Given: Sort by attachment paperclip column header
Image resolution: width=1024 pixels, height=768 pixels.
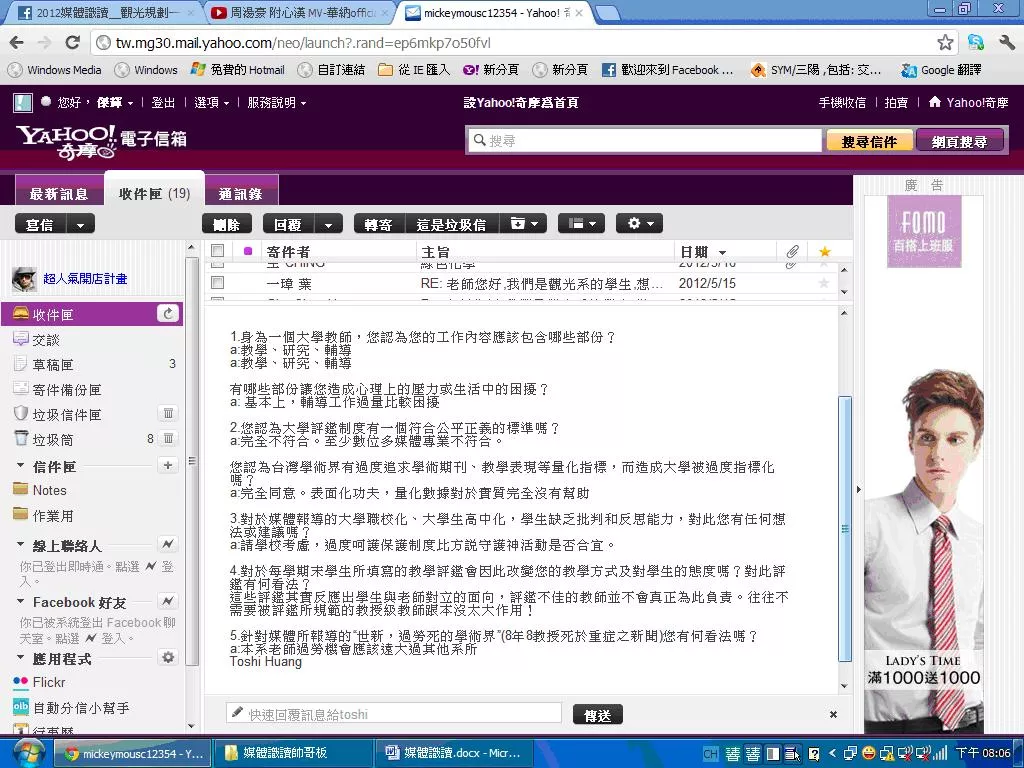Looking at the screenshot, I should 792,251.
